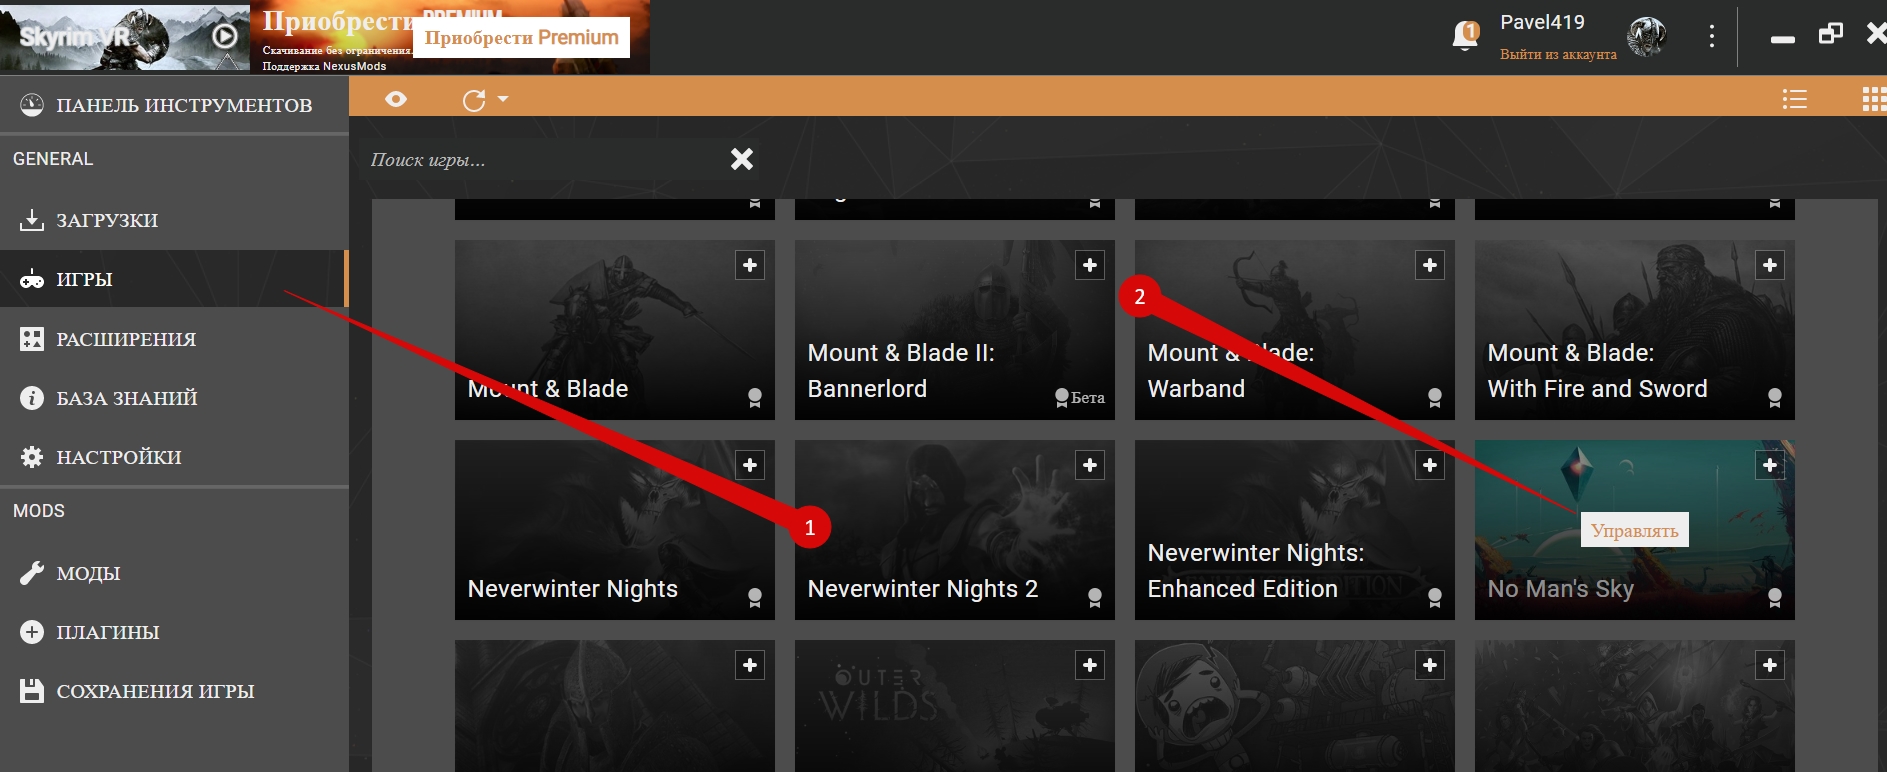Click the refresh icon in orange toolbar
The width and height of the screenshot is (1887, 772).
click(x=474, y=100)
